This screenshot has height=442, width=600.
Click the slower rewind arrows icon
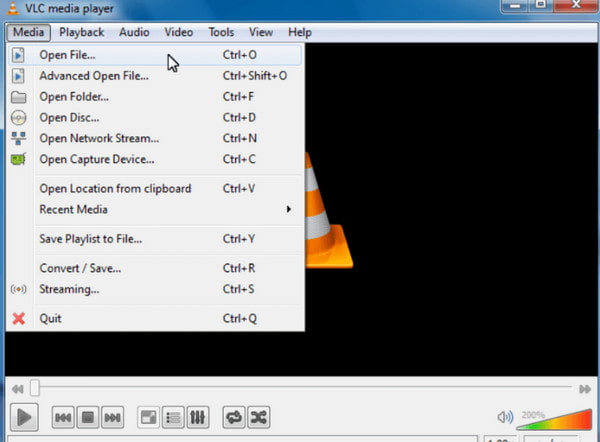pos(18,389)
